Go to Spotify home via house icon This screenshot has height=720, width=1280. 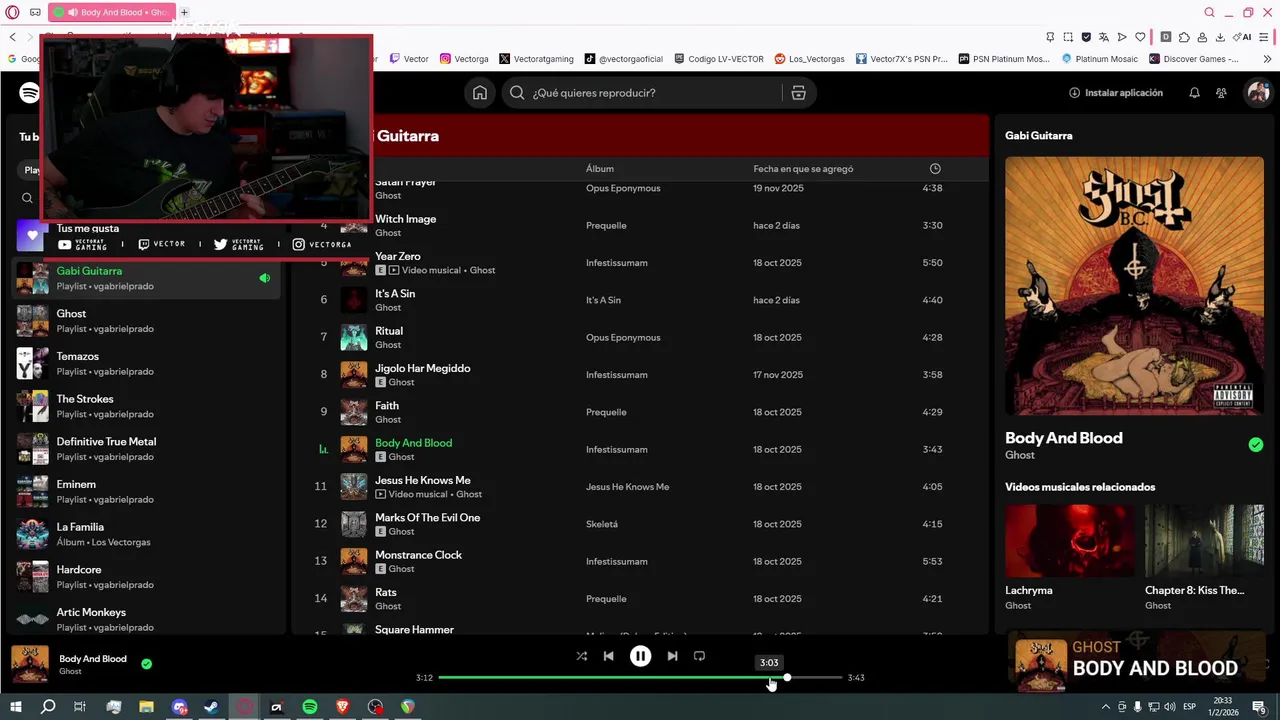tap(480, 93)
